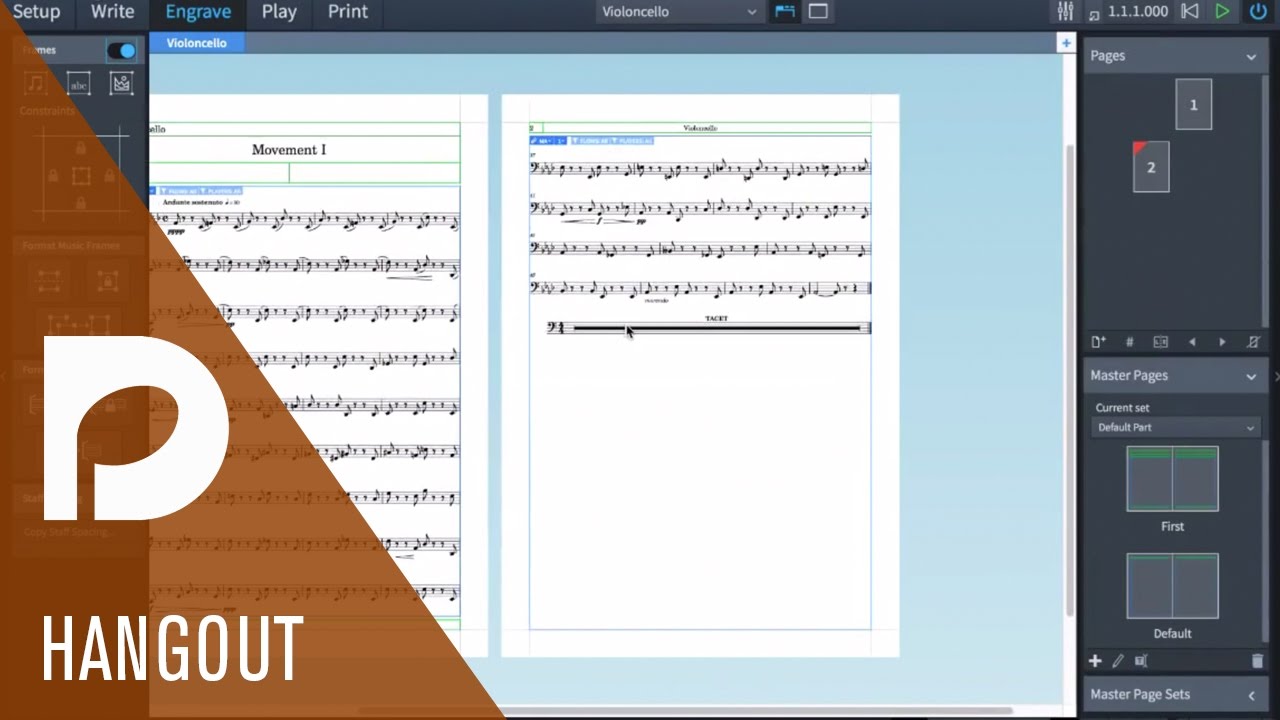Collapse the Pages panel section
This screenshot has width=1280, height=720.
click(x=1251, y=57)
